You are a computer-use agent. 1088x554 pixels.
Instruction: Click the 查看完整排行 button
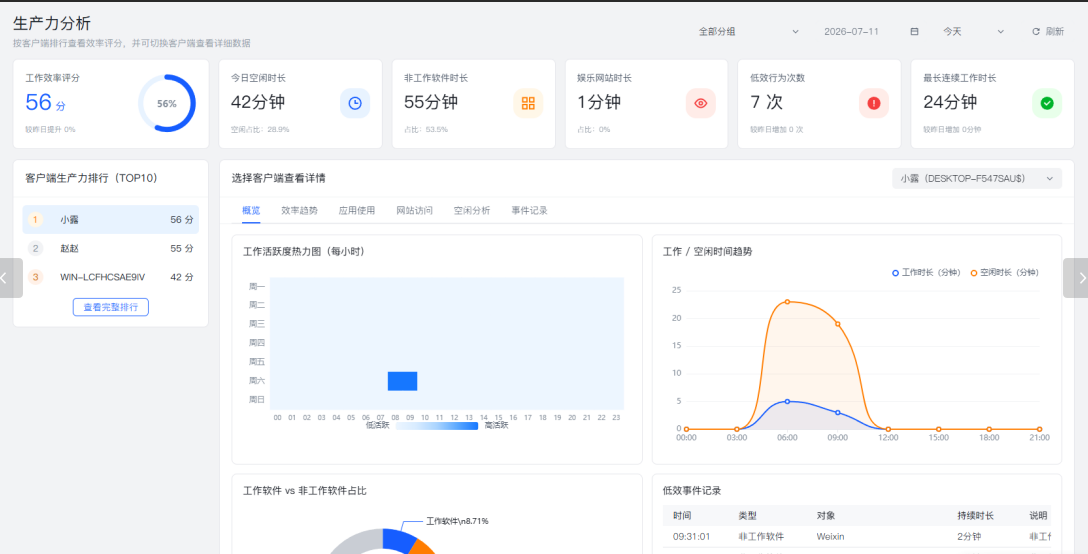[110, 307]
